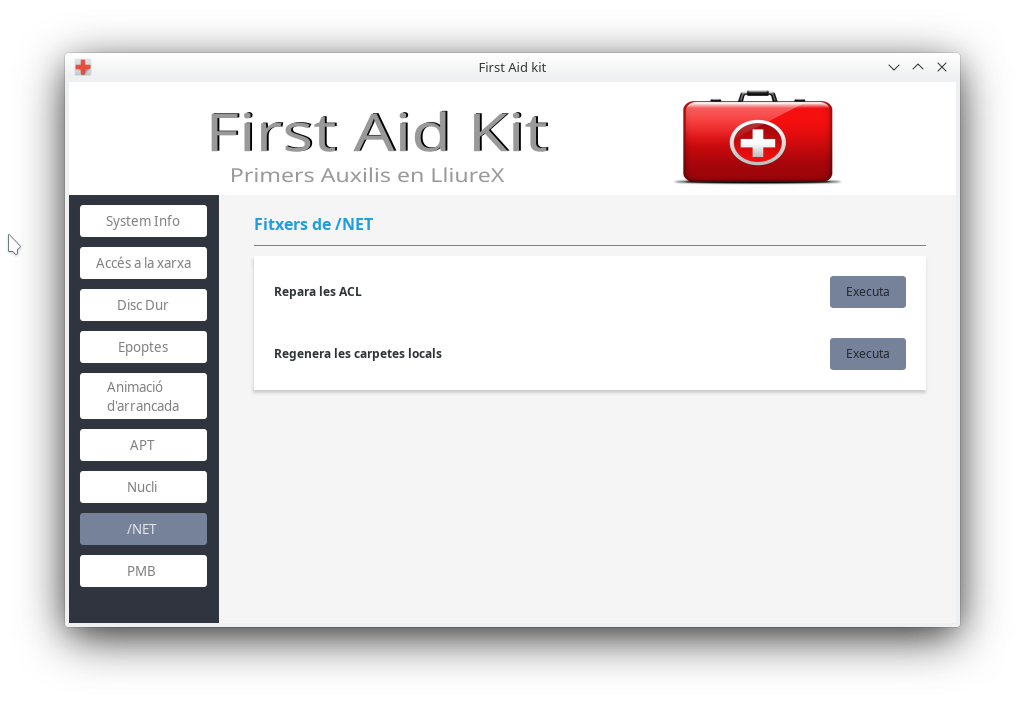Open the APT section
This screenshot has height=704, width=1025.
[143, 445]
